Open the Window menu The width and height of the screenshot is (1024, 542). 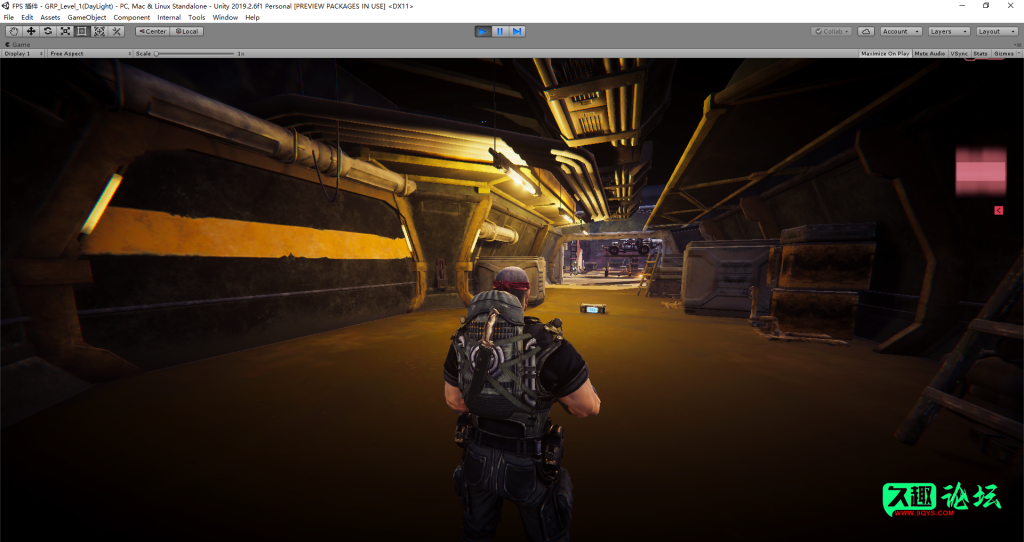(225, 17)
